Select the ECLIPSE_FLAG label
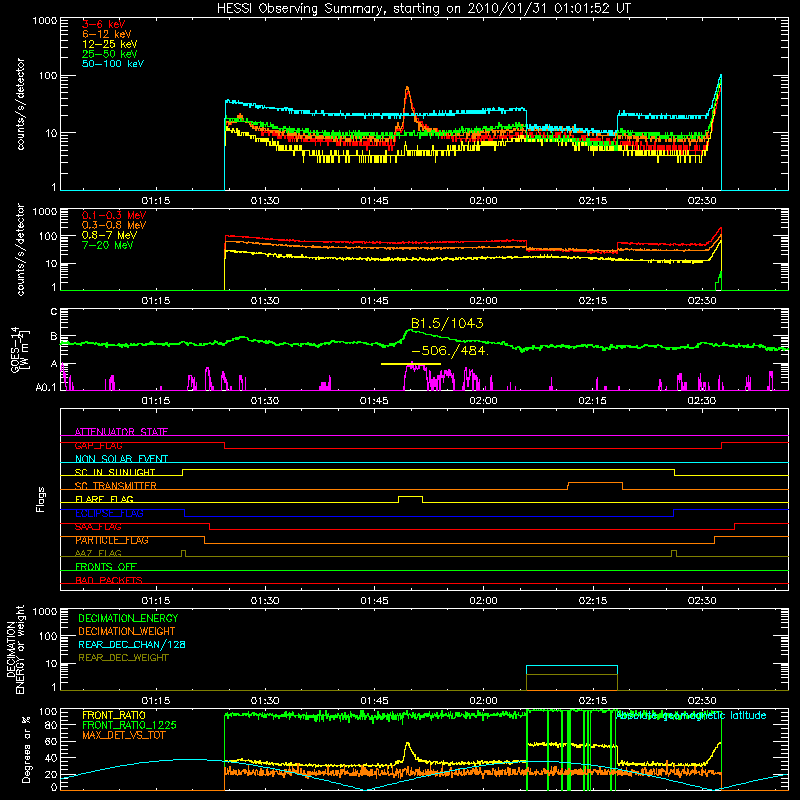 tap(109, 513)
